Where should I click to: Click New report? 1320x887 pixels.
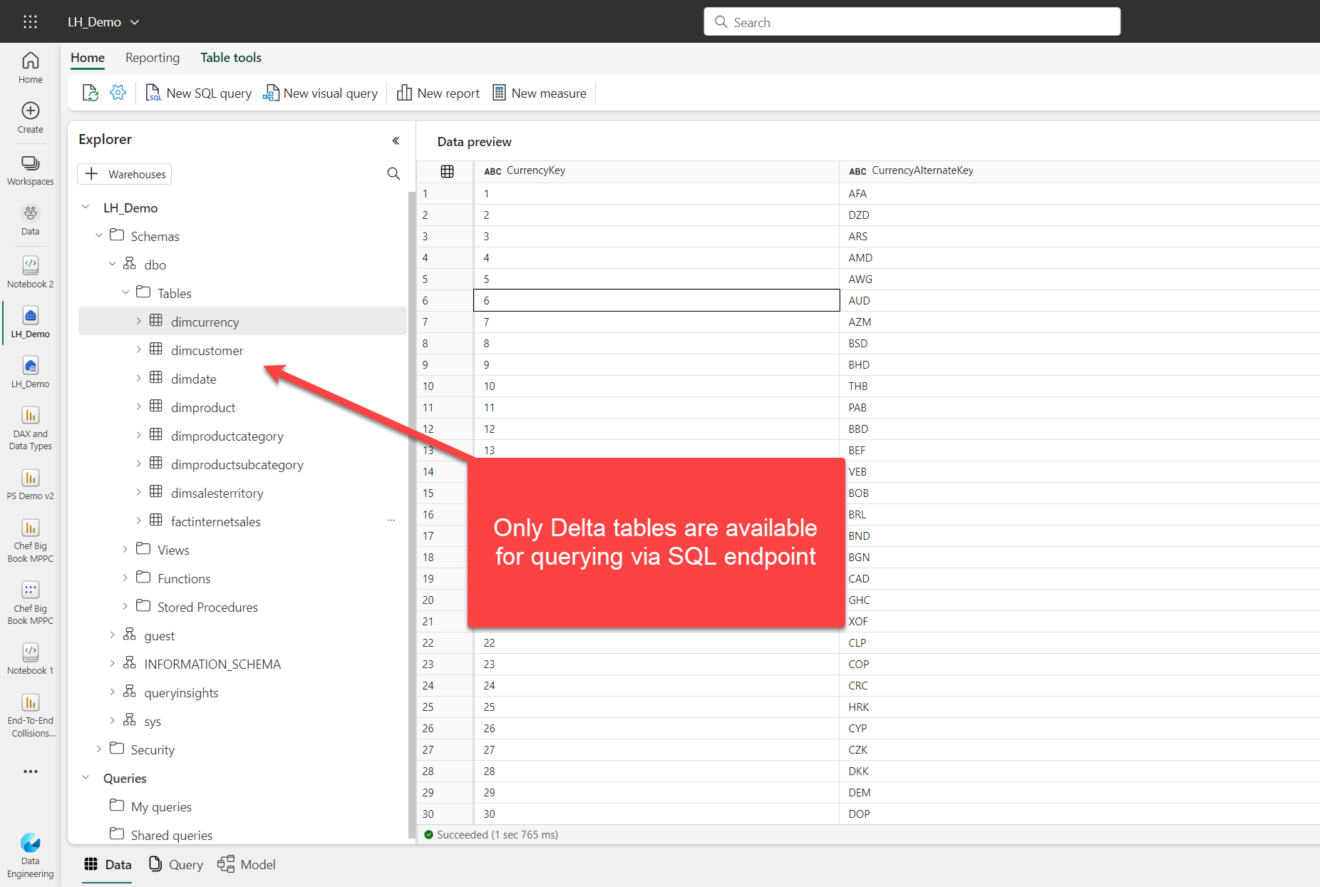coord(438,93)
